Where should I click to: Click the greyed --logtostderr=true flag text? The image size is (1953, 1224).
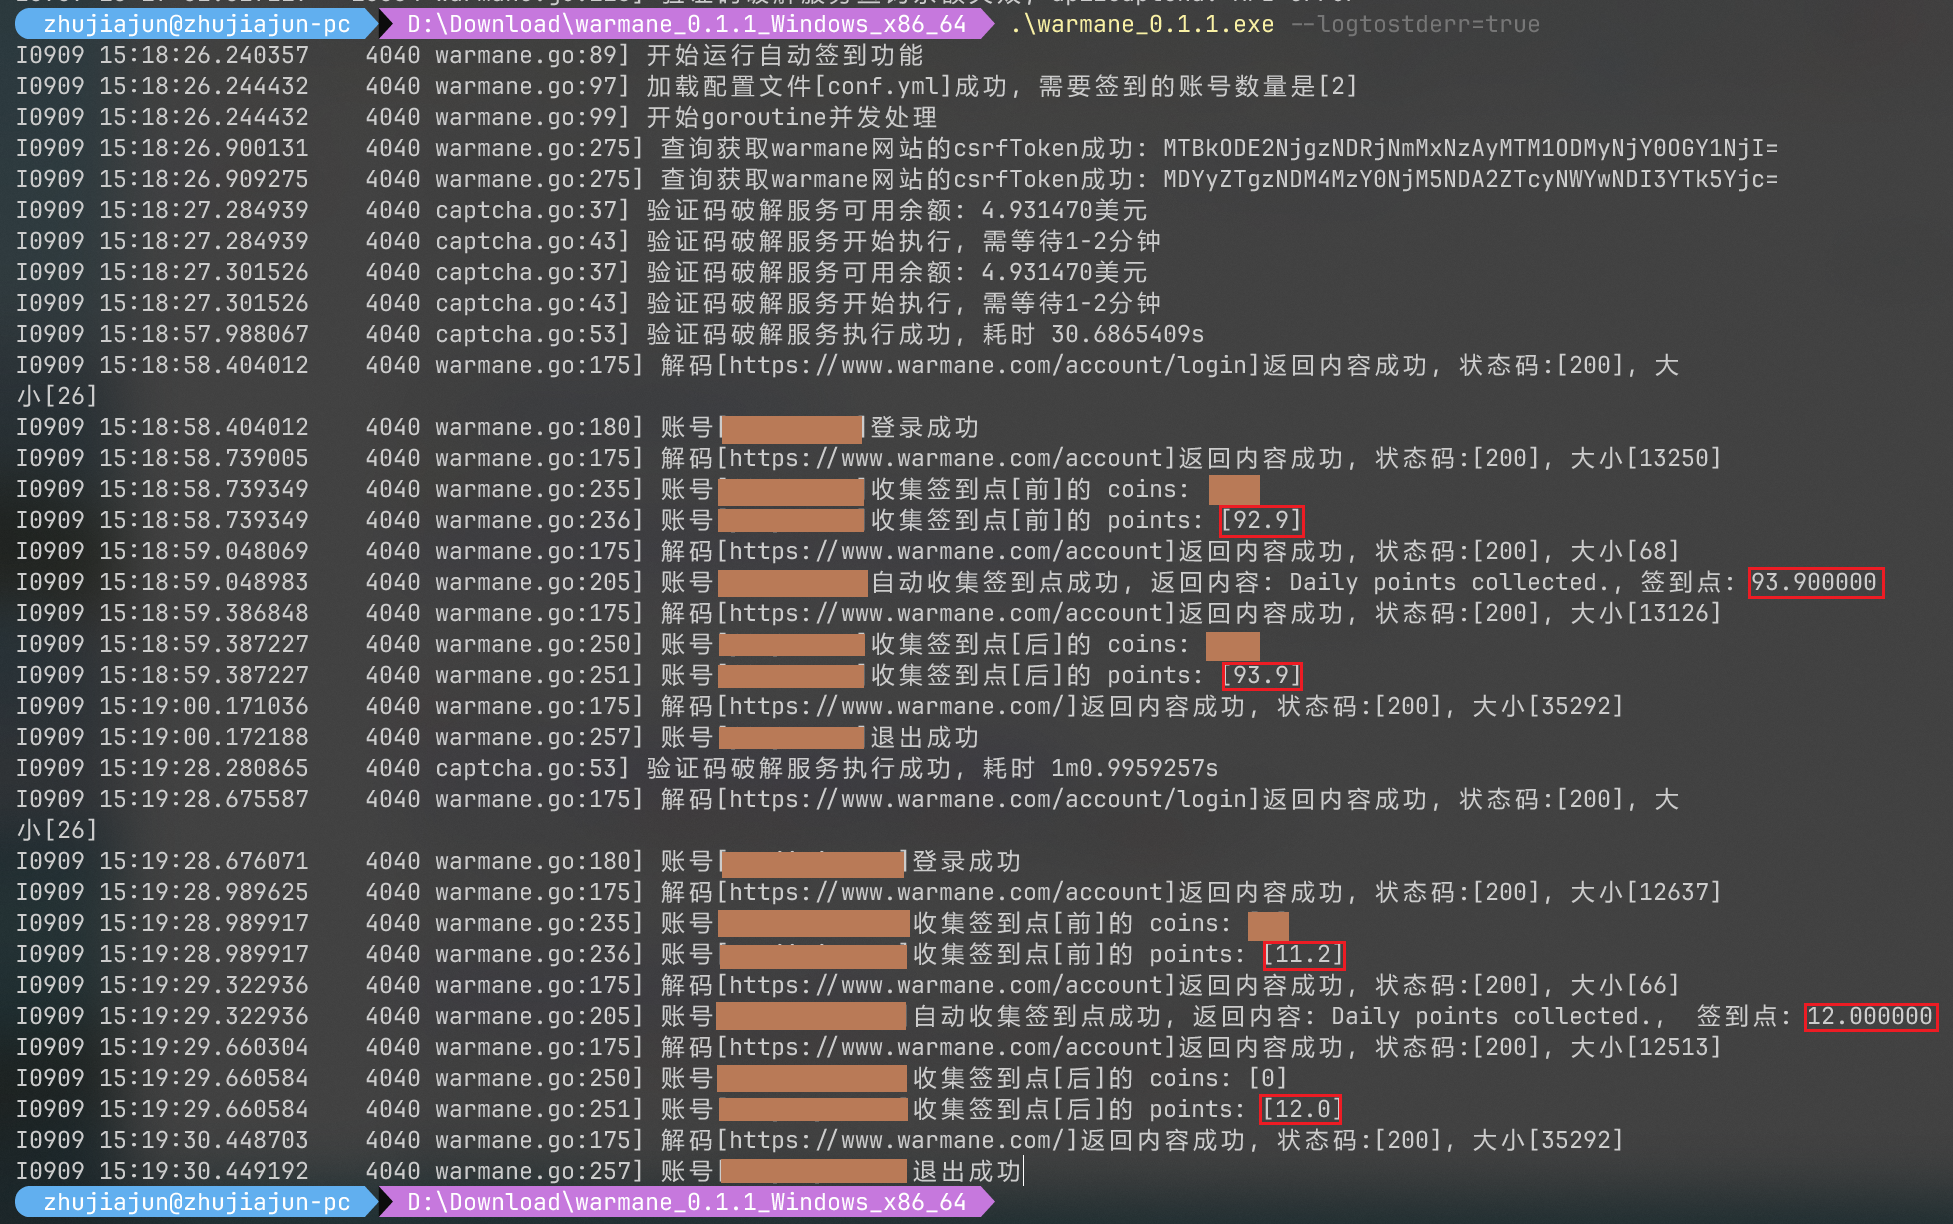pyautogui.click(x=1414, y=24)
